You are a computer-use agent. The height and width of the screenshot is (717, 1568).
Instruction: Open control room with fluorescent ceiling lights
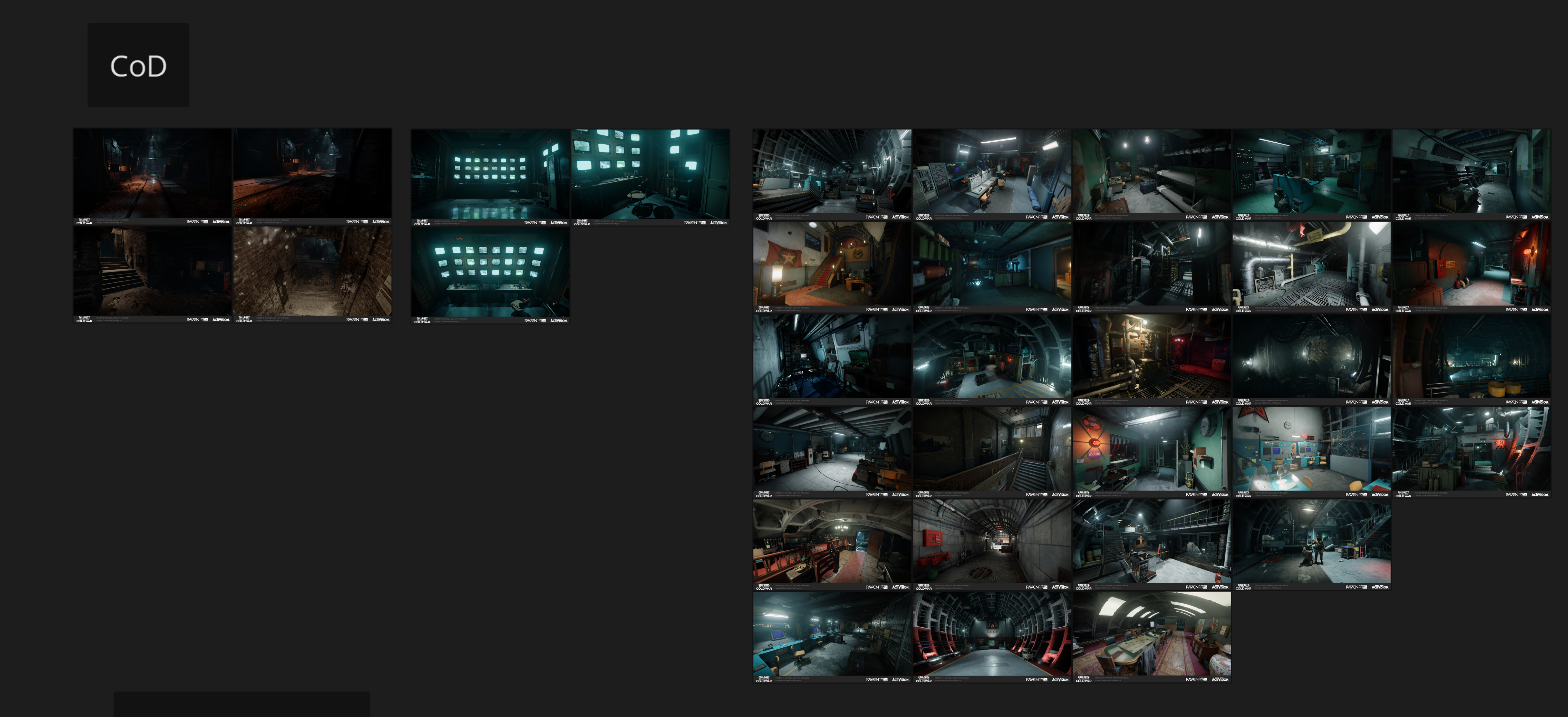click(992, 174)
